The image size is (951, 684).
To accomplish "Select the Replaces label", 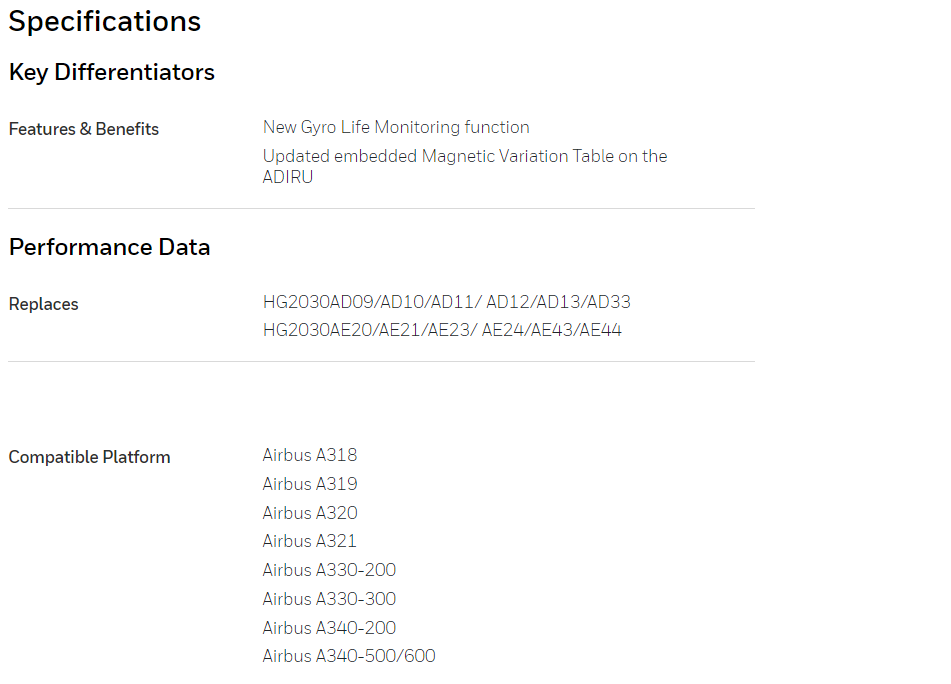I will point(44,304).
